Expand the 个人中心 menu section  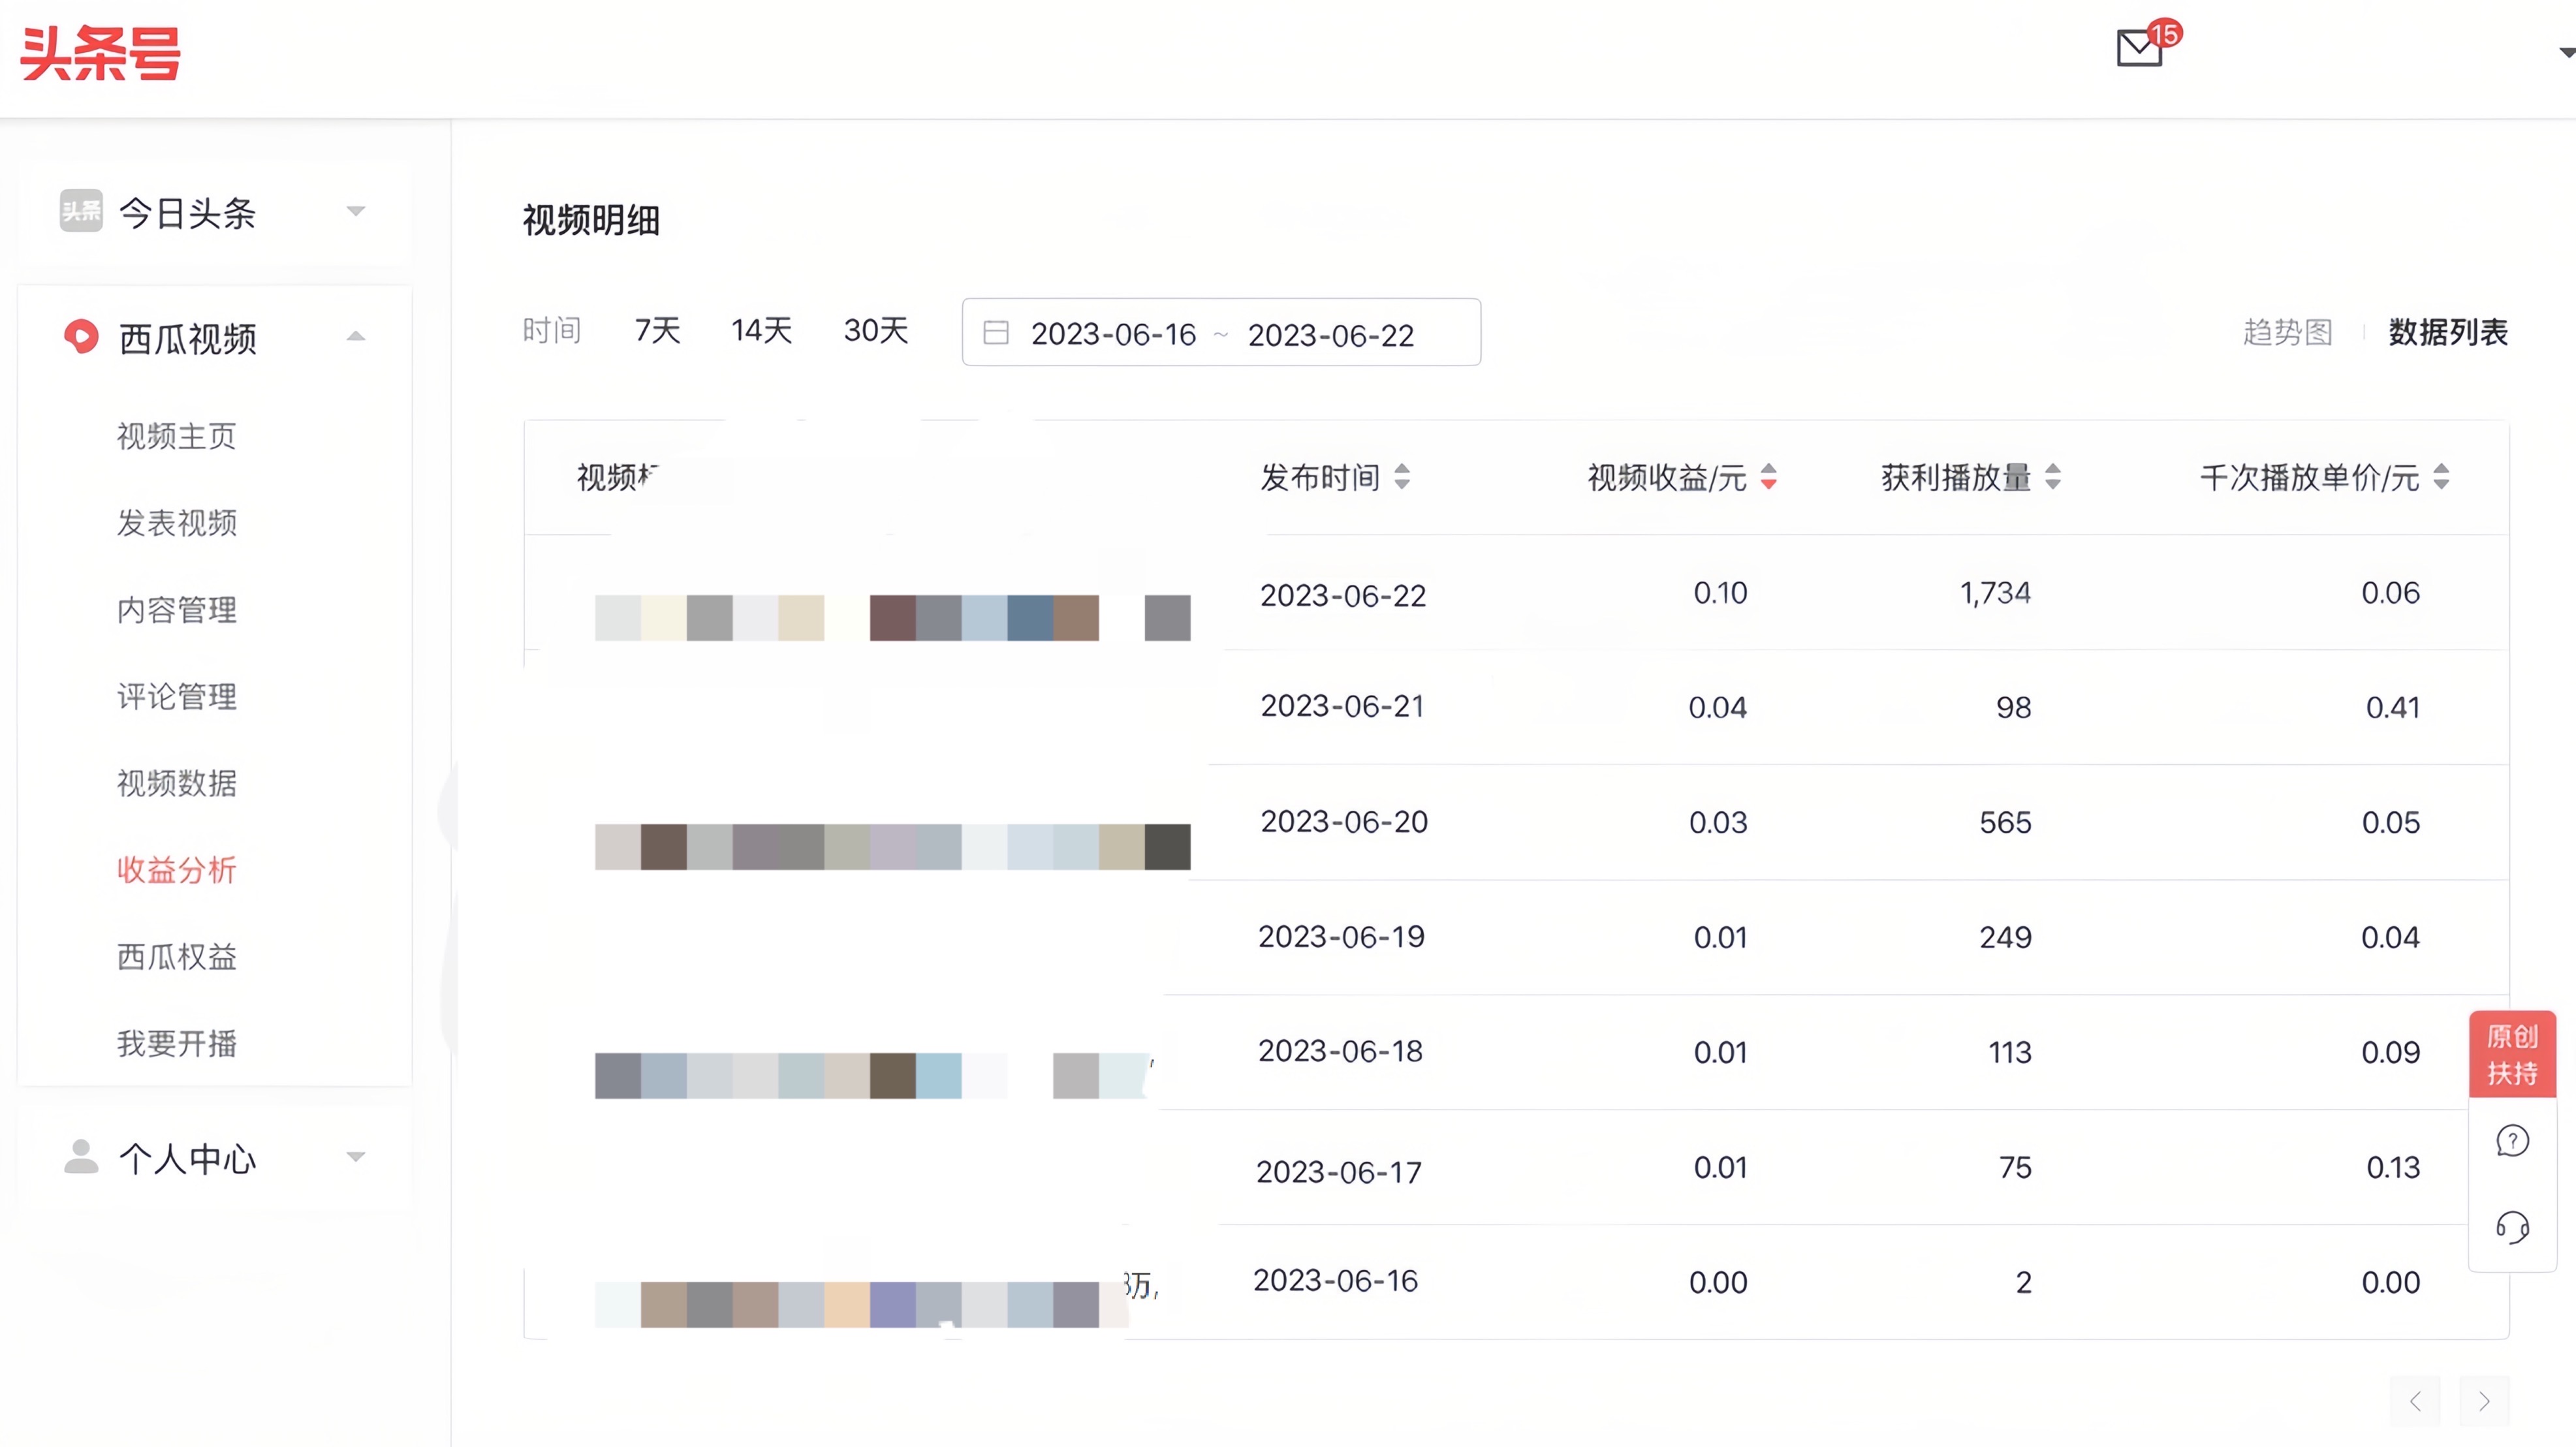point(356,1157)
